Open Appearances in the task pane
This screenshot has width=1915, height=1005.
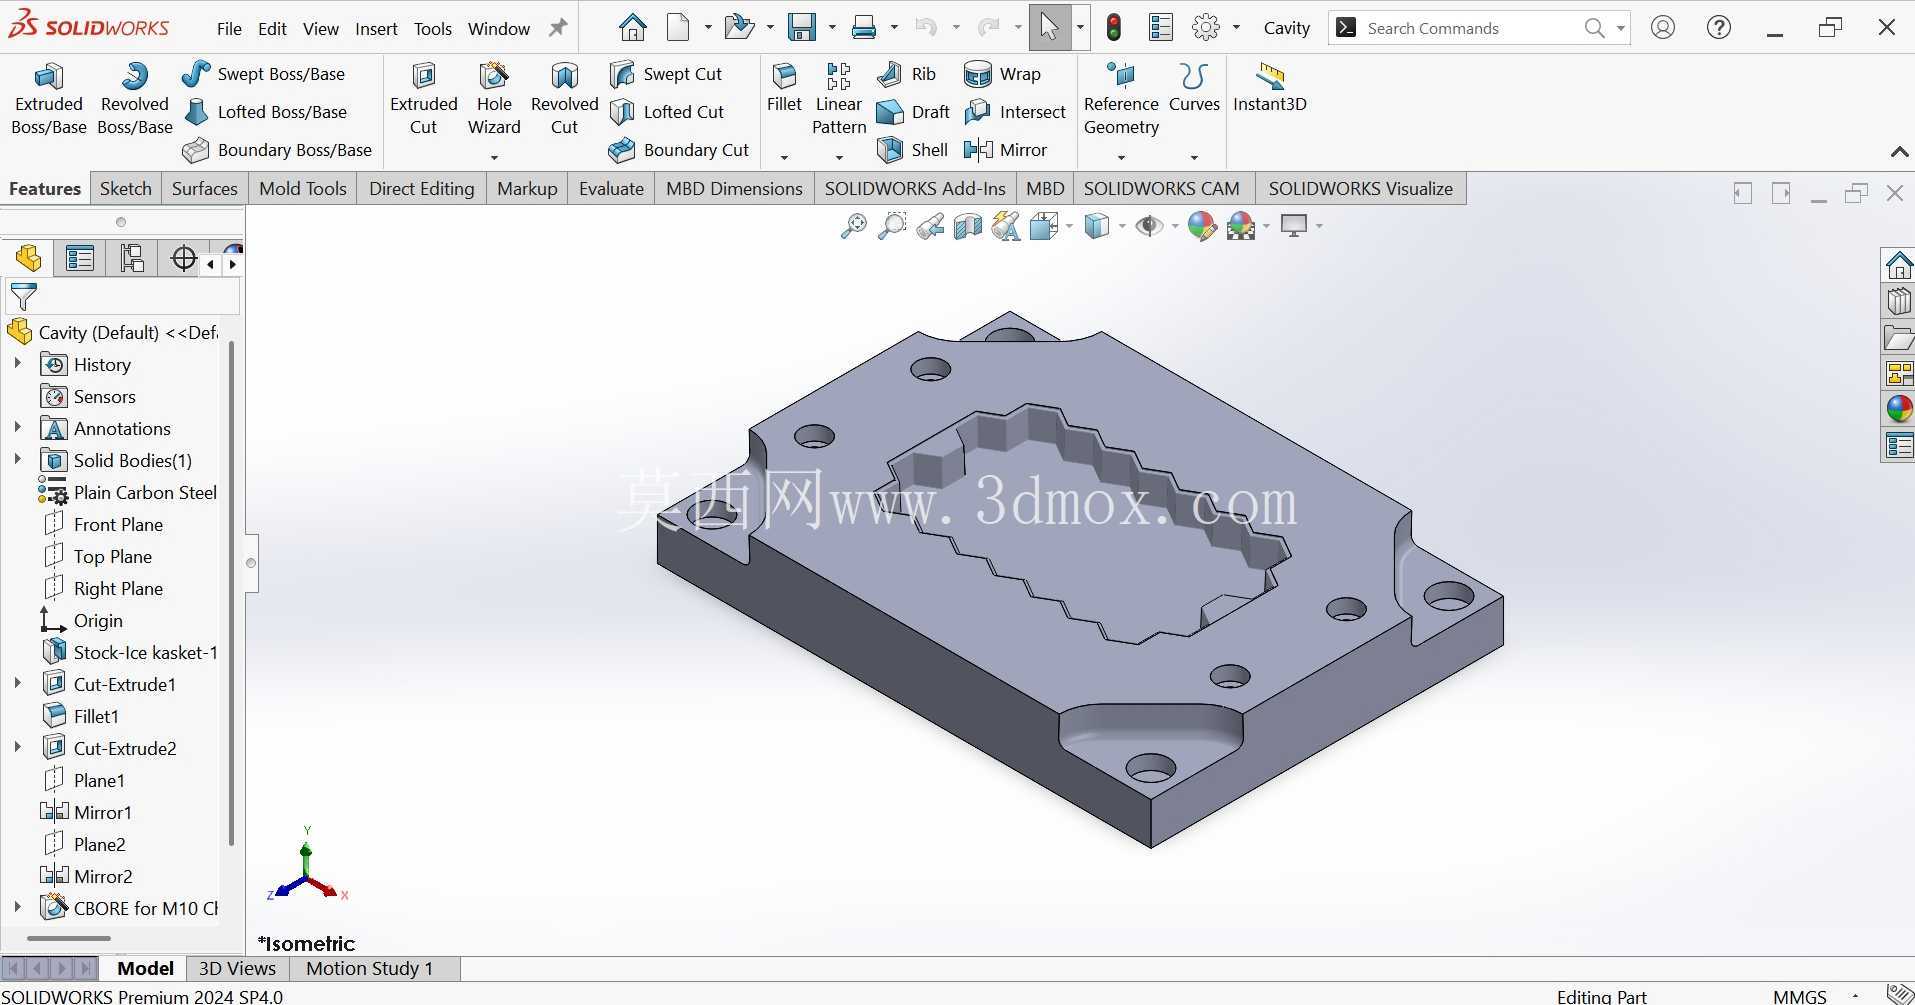(x=1898, y=408)
